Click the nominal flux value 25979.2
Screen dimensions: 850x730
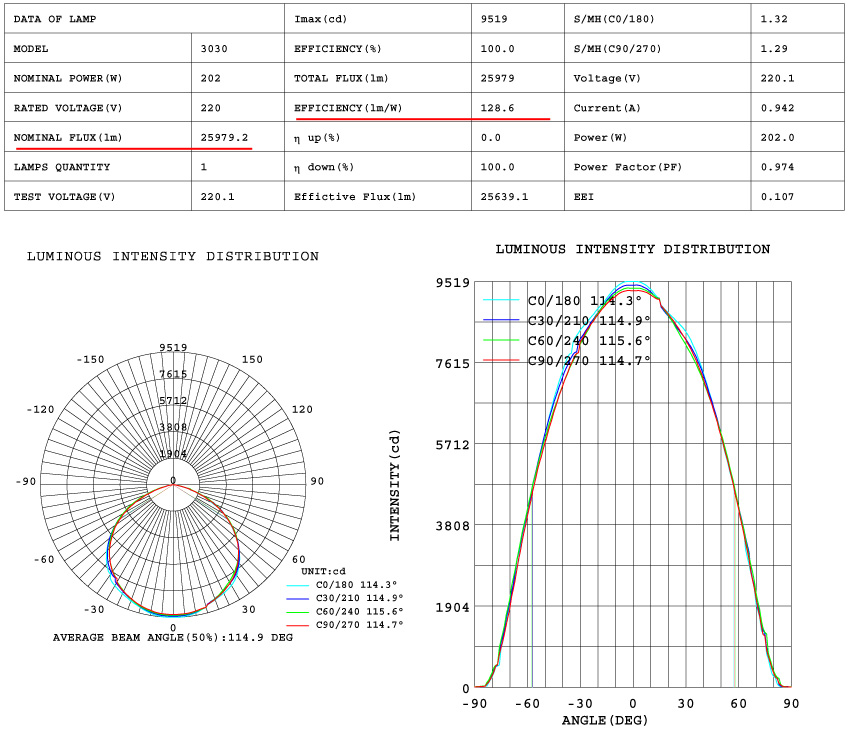click(224, 138)
